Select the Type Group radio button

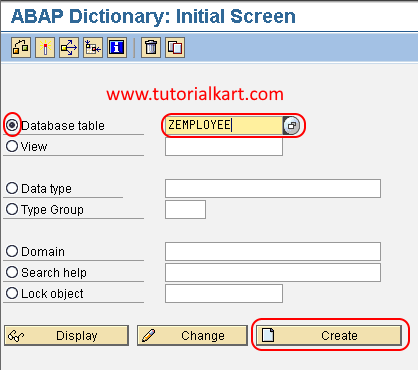12,209
